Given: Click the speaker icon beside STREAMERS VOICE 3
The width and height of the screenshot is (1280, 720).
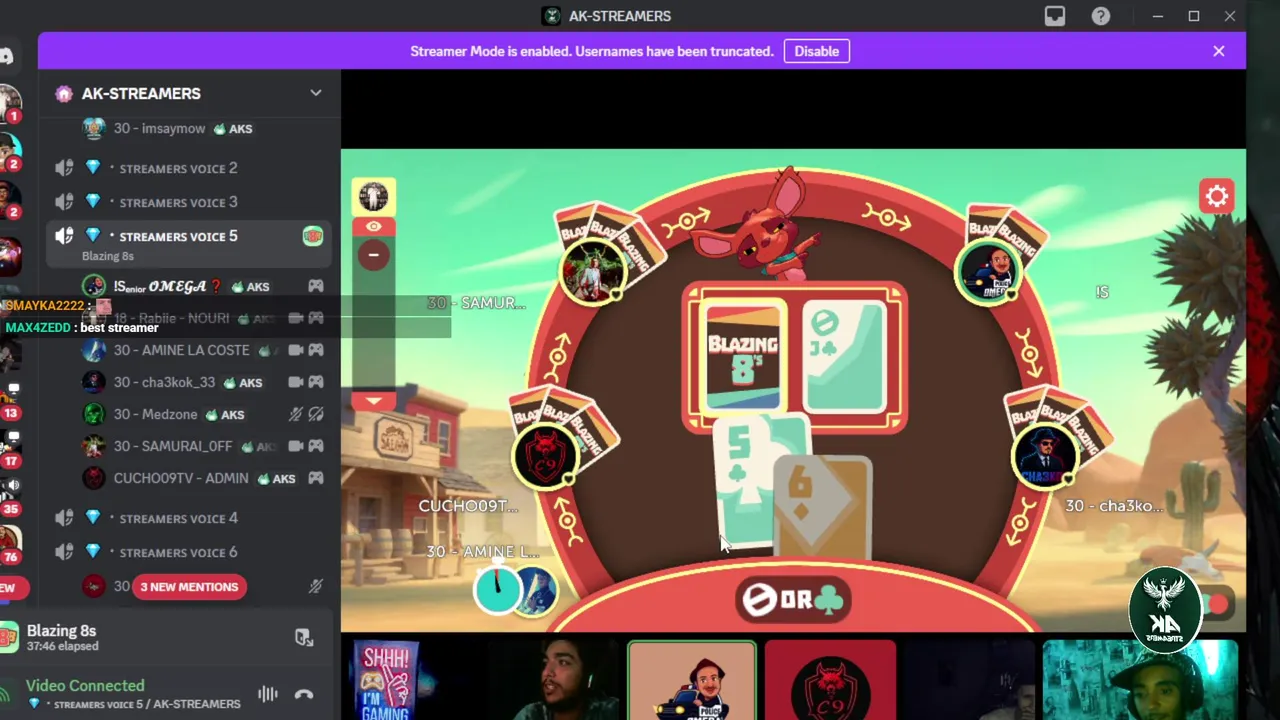Looking at the screenshot, I should pyautogui.click(x=64, y=202).
